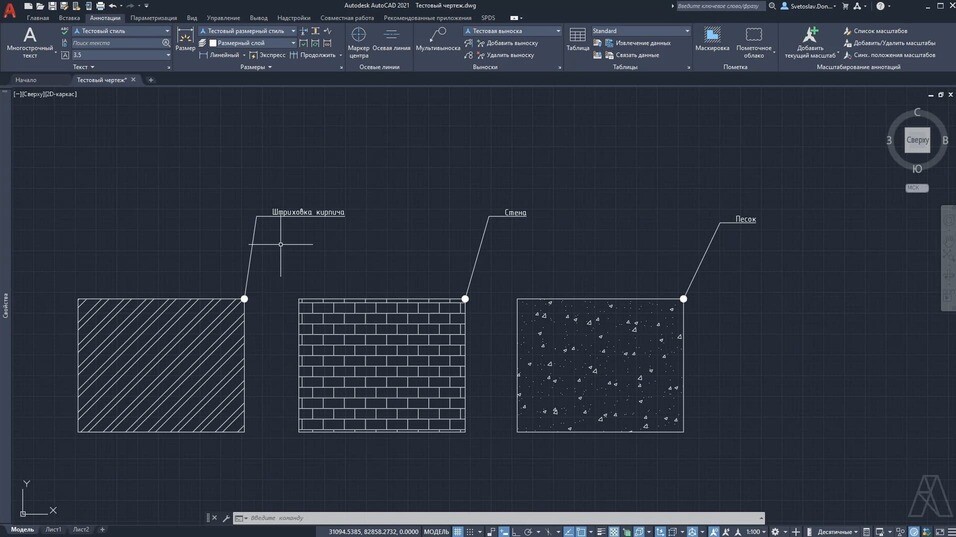Image resolution: width=956 pixels, height=537 pixels.
Task: Click the text search magnifier icon
Action: [166, 43]
